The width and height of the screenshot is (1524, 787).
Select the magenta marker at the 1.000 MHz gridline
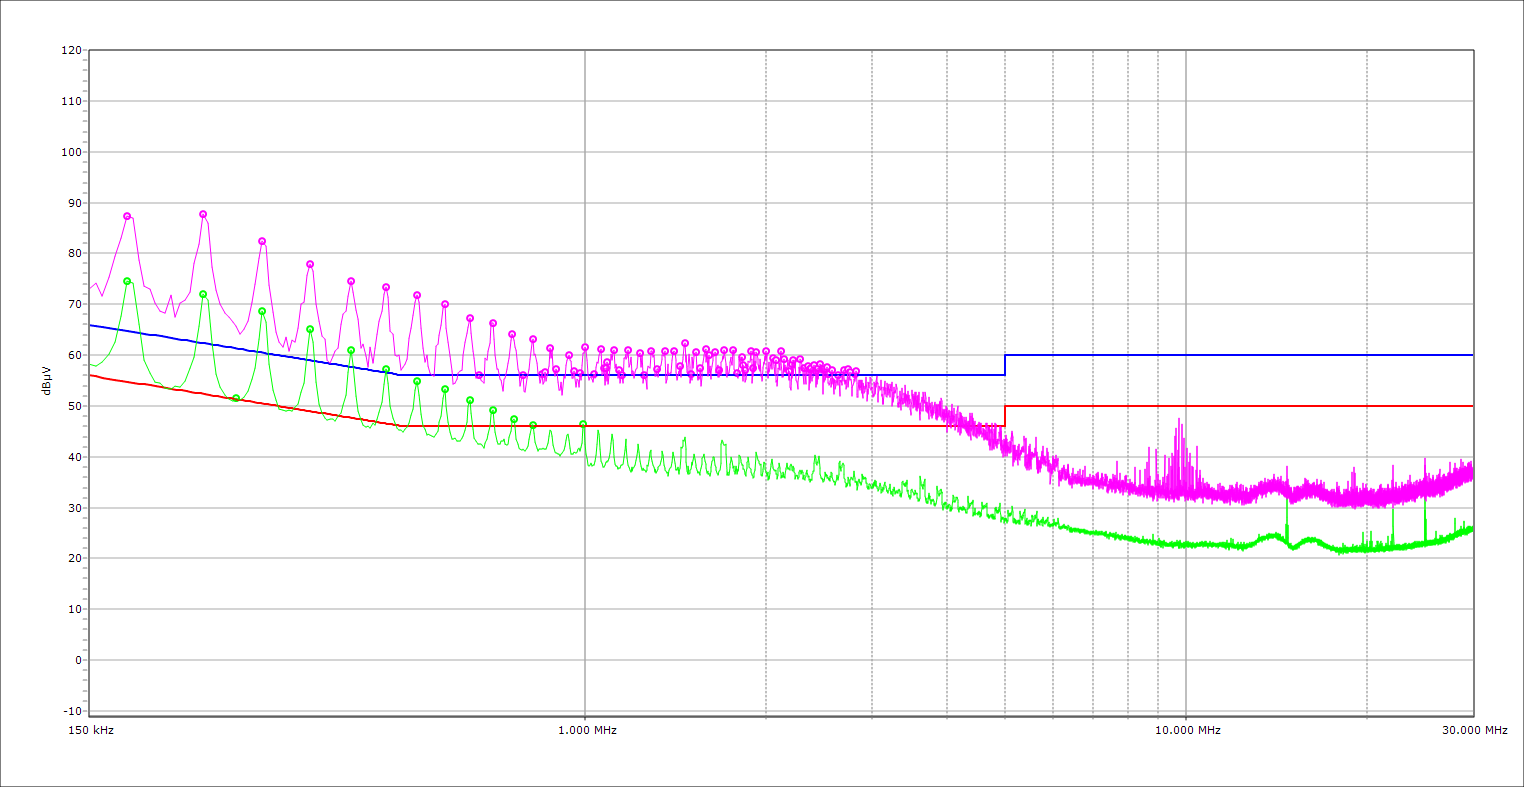point(585,347)
